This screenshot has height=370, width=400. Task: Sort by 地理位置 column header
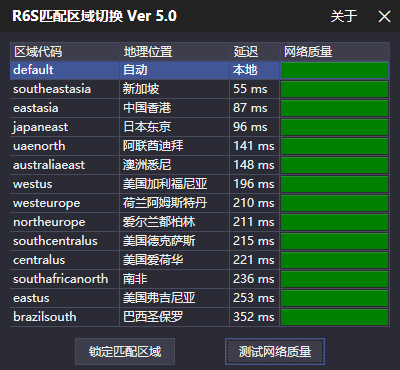pos(174,52)
